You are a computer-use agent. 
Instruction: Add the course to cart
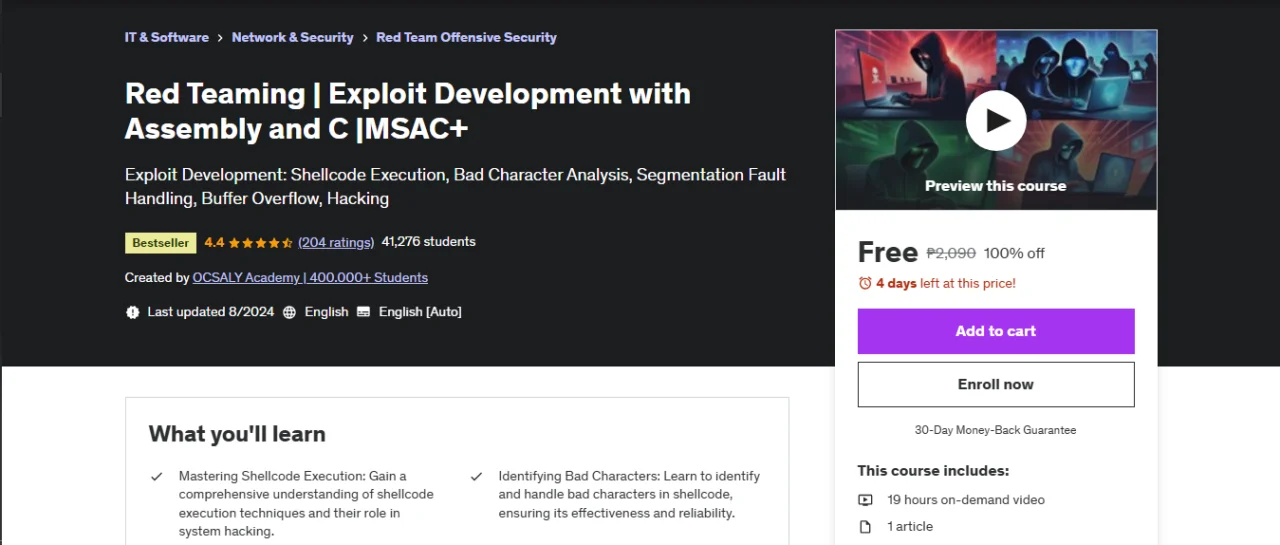[996, 331]
